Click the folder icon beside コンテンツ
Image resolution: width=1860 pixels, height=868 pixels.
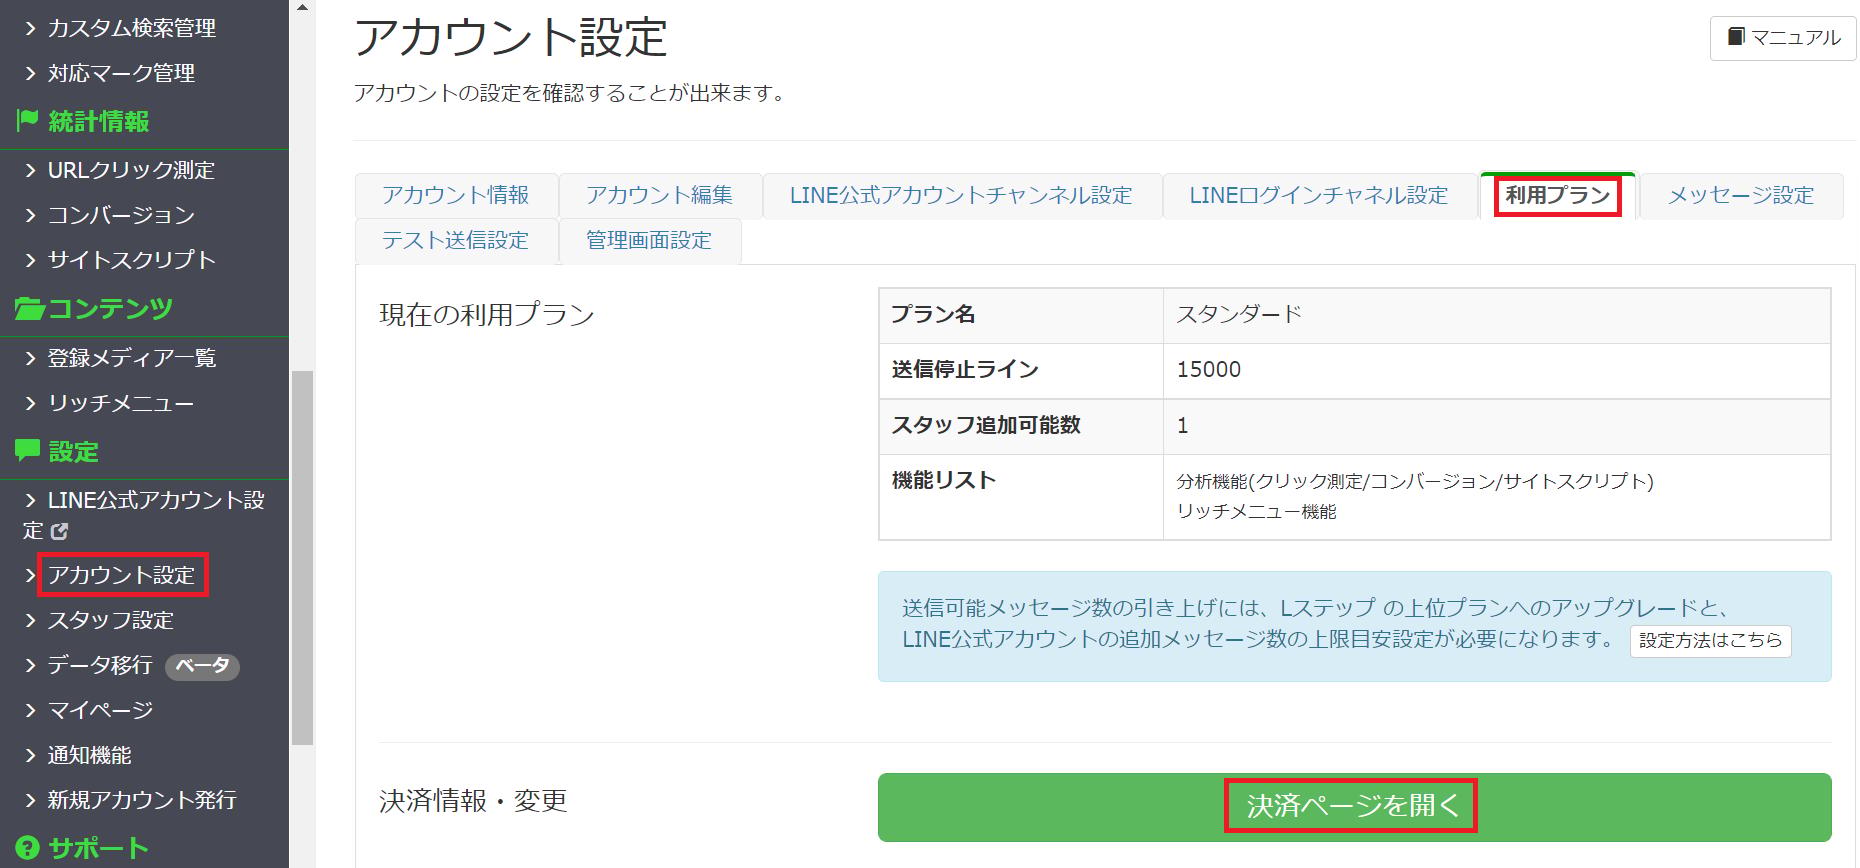point(29,308)
